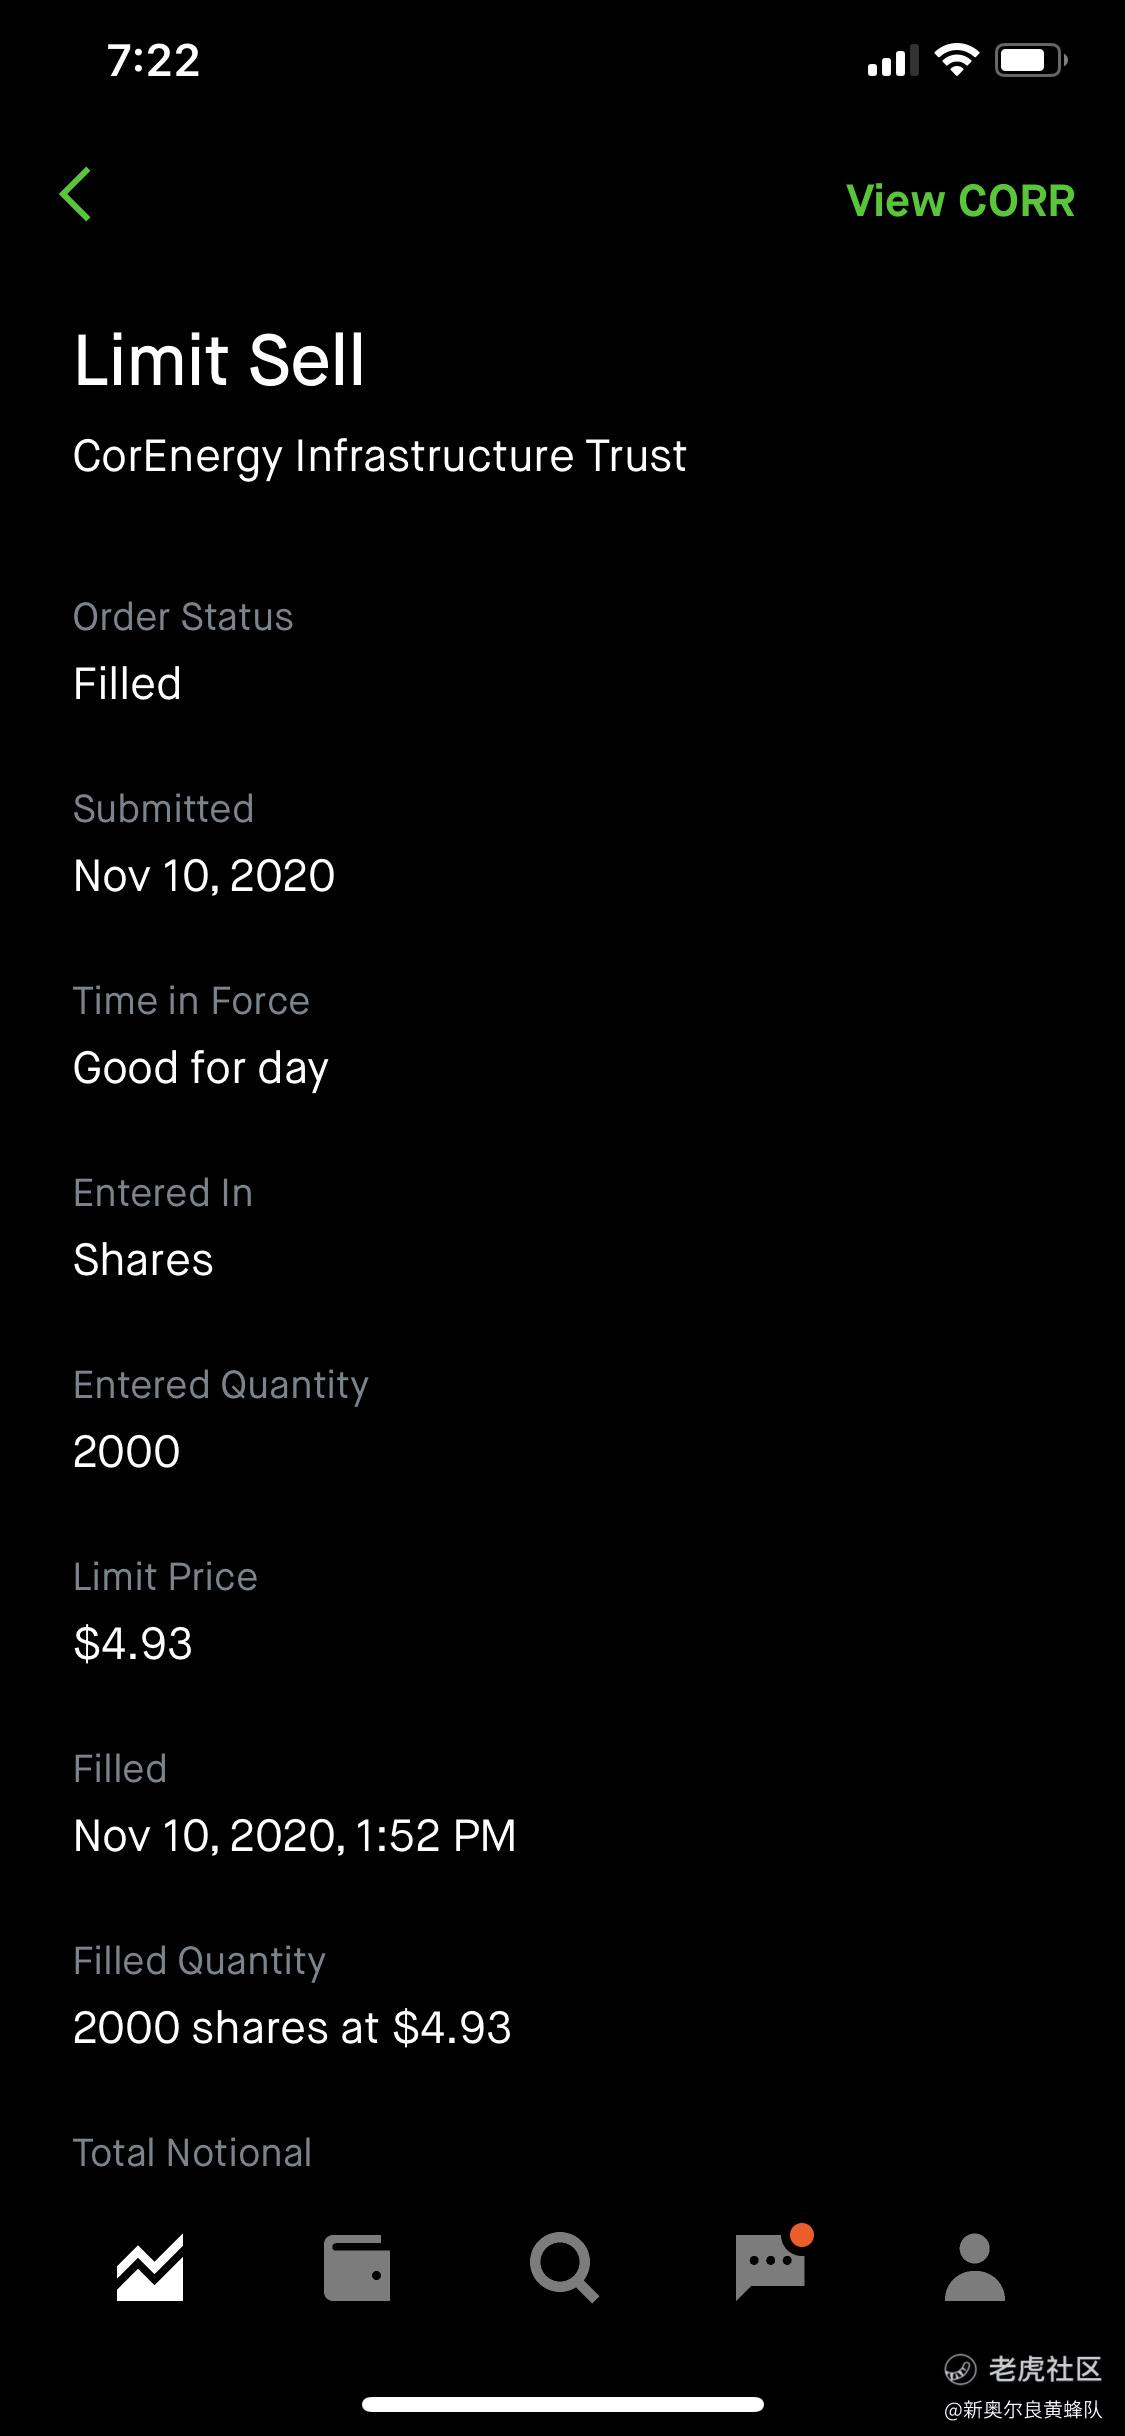Tap the green back chevron arrow
The image size is (1125, 2436).
[x=76, y=194]
